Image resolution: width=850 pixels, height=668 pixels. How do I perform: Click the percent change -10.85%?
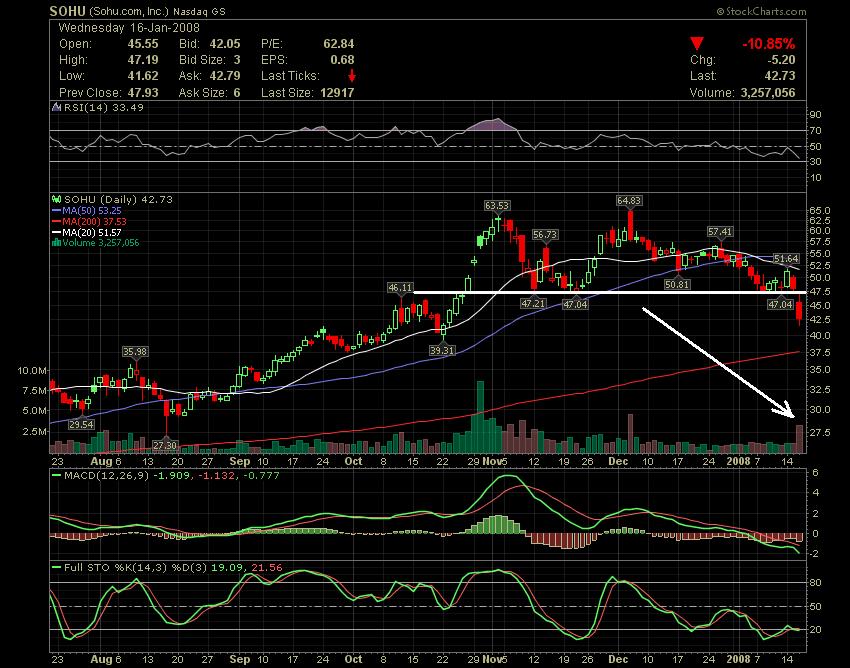[769, 44]
